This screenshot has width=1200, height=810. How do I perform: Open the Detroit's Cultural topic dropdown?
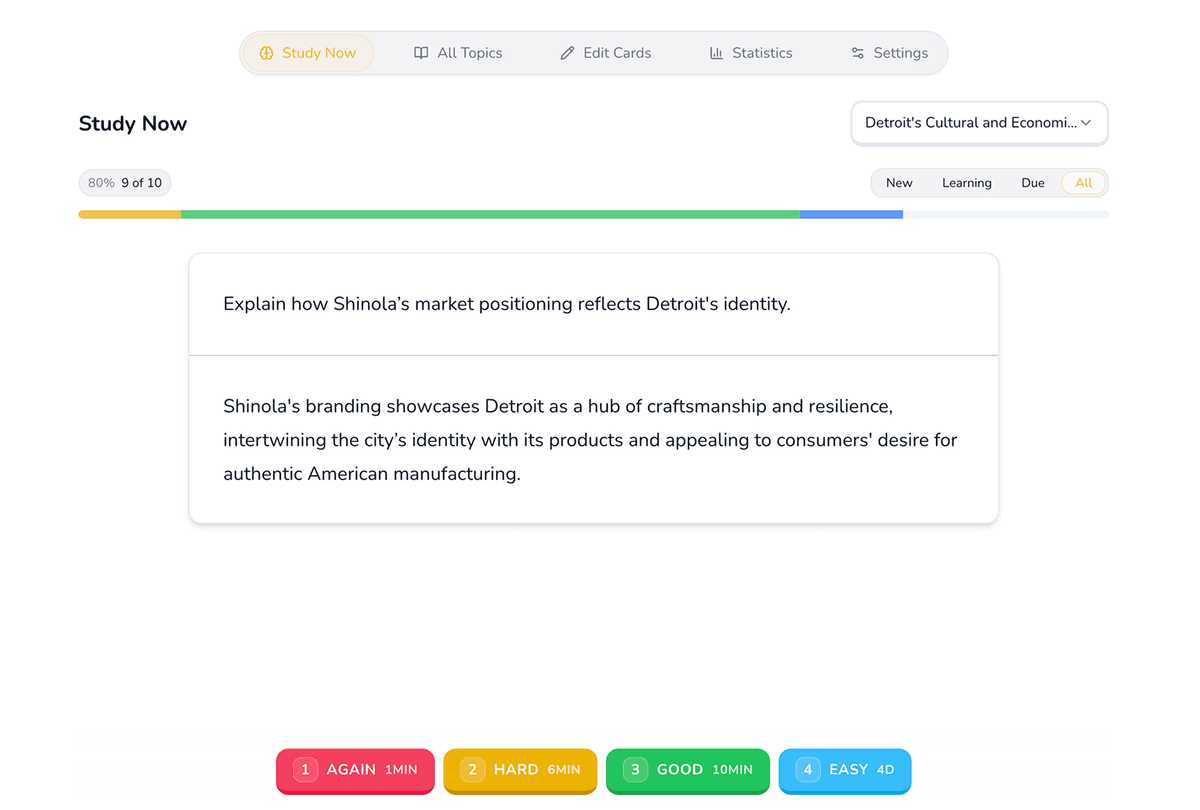click(x=970, y=123)
